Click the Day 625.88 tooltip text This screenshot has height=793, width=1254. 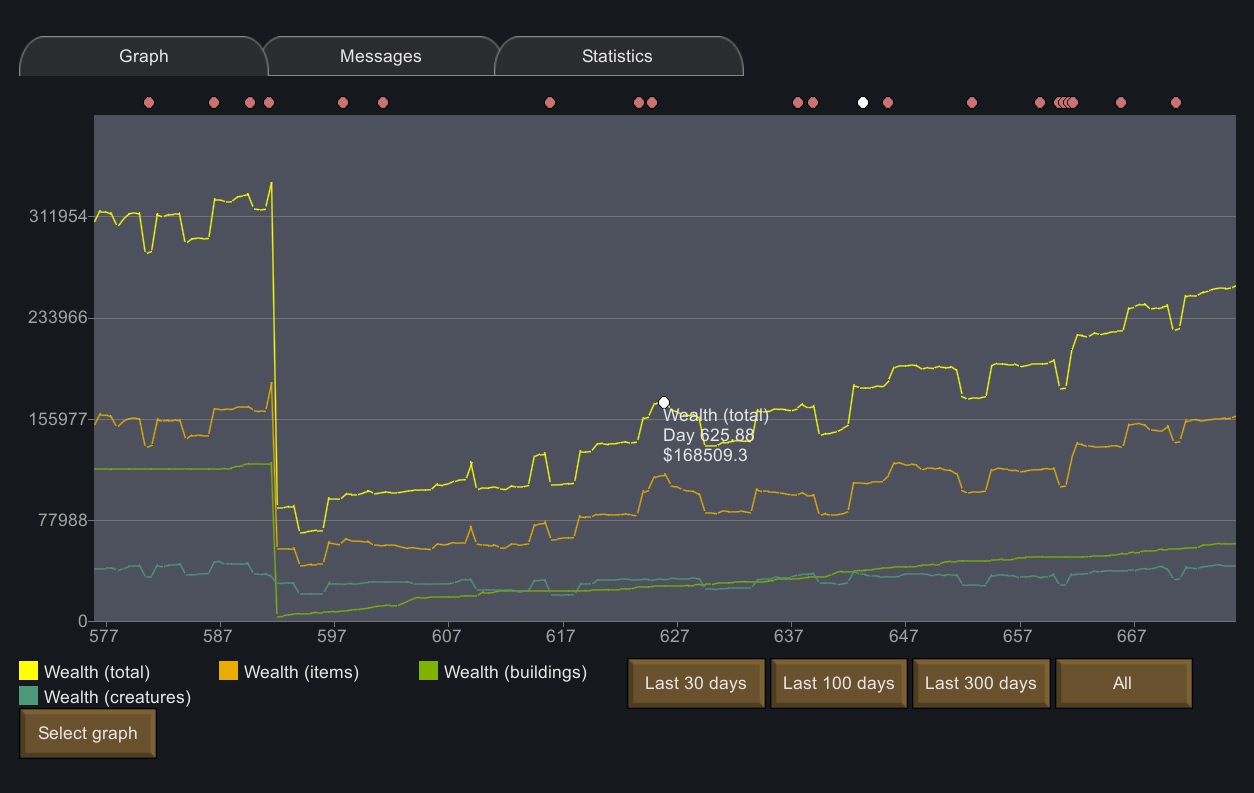(709, 435)
